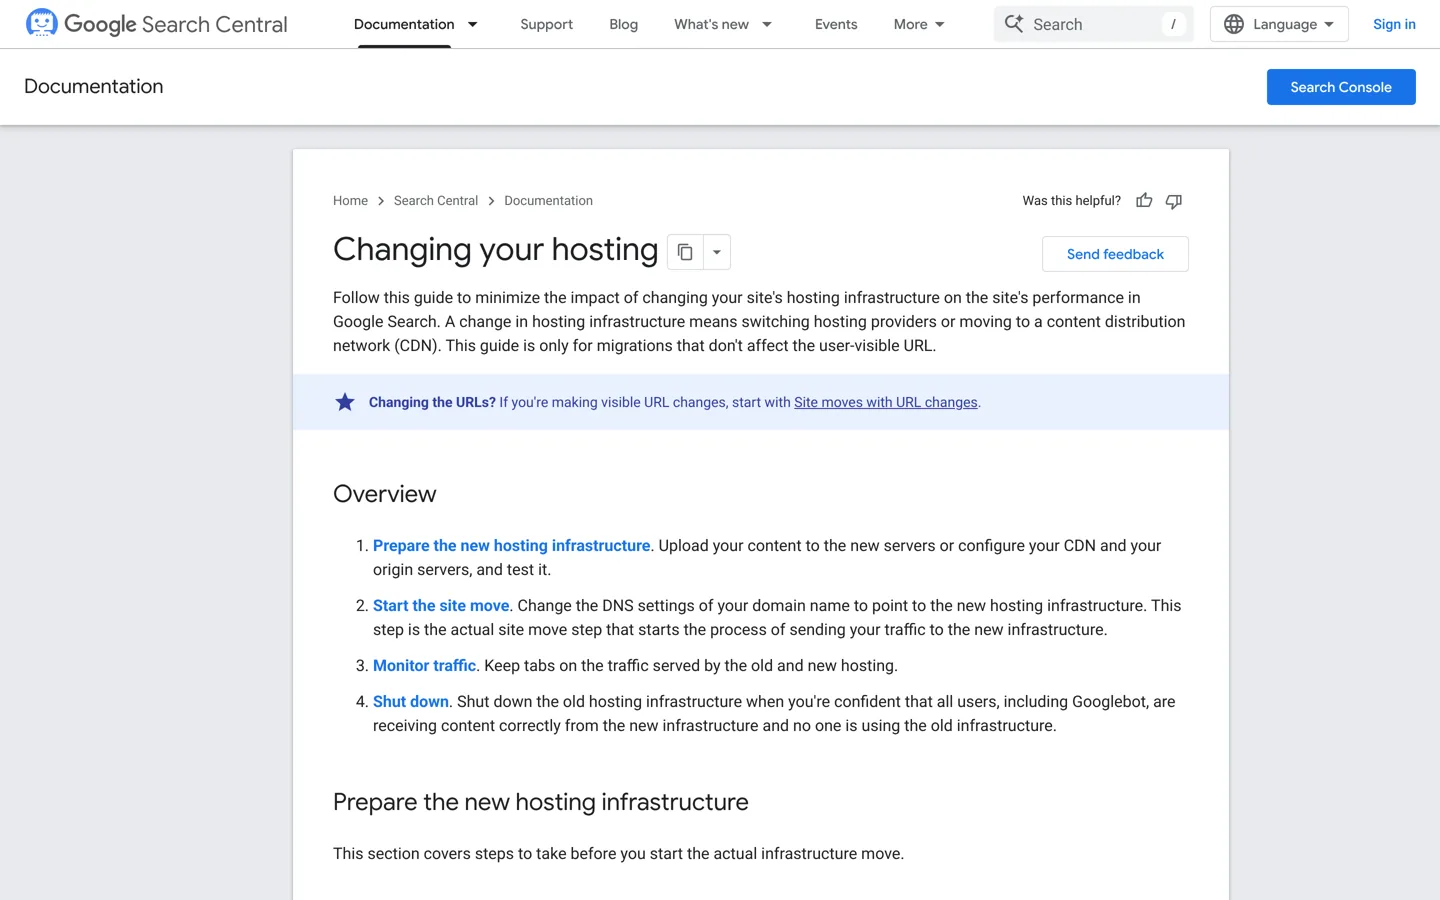Screen dimensions: 1440x900
Task: Open the Language dropdown
Action: point(1279,24)
